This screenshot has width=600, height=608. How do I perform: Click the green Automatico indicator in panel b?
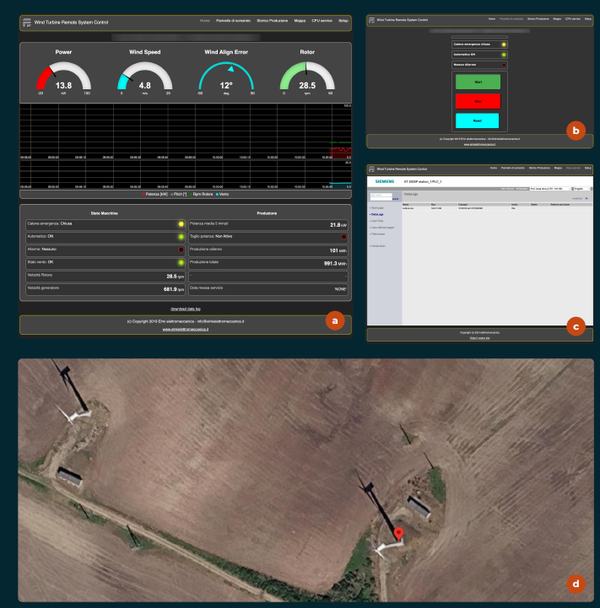[503, 55]
